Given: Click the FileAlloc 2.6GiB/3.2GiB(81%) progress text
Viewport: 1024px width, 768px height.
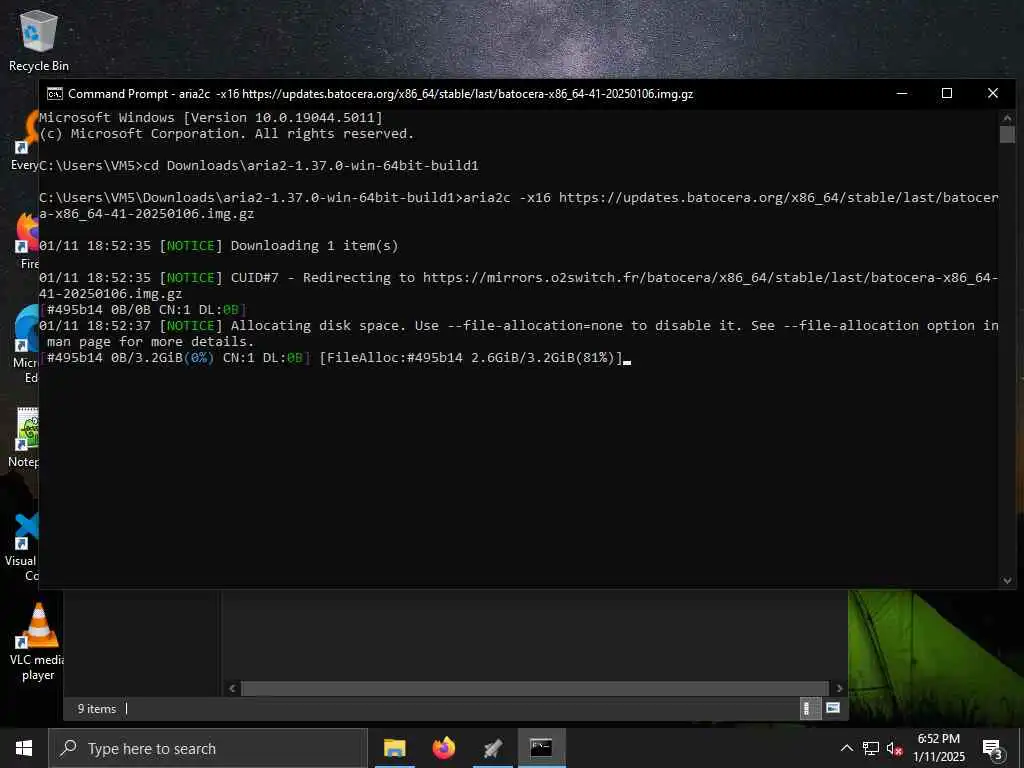Looking at the screenshot, I should (471, 358).
